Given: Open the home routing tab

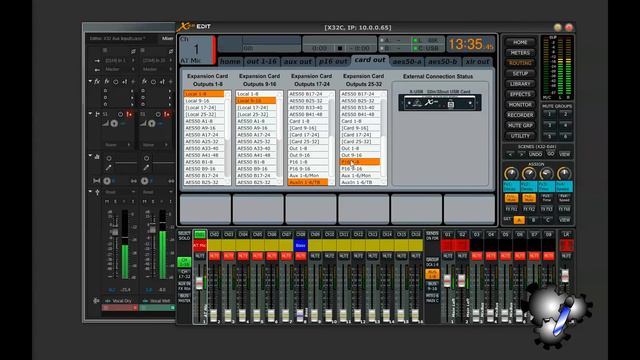Looking at the screenshot, I should (x=230, y=62).
